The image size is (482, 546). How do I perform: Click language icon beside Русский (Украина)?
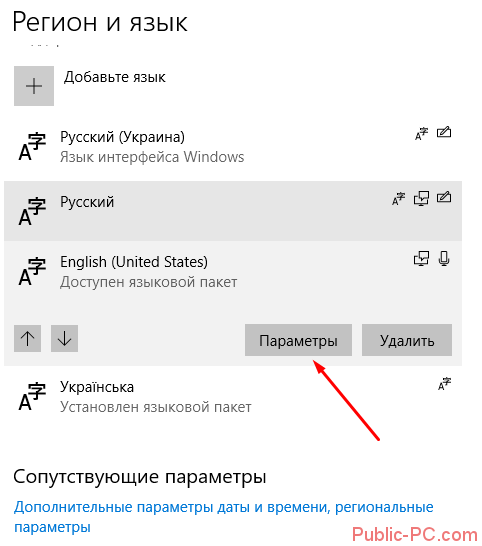[32, 146]
